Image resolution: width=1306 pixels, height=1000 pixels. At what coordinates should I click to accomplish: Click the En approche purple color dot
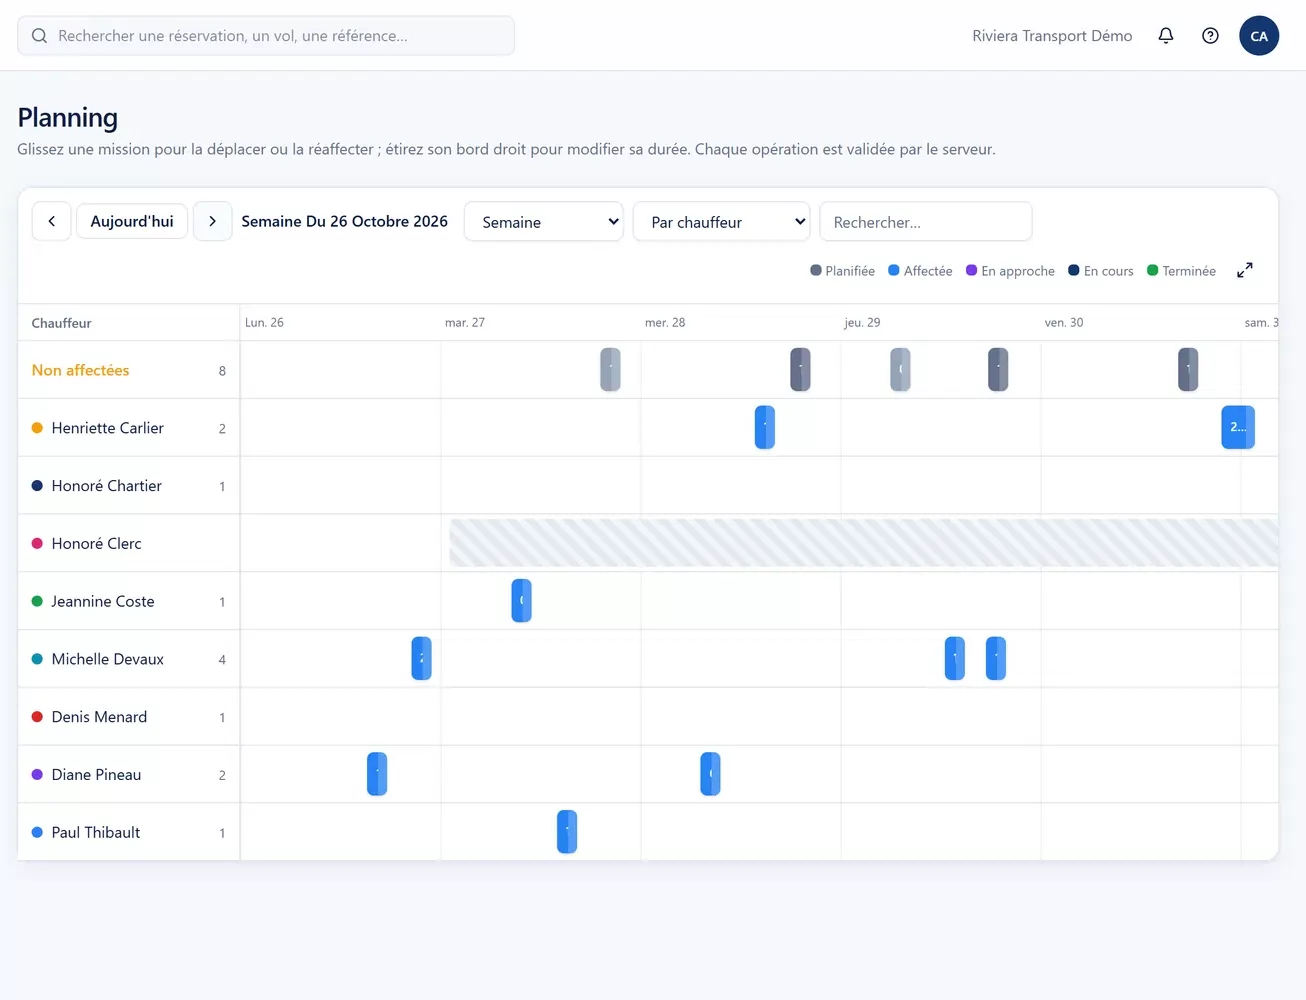point(971,270)
